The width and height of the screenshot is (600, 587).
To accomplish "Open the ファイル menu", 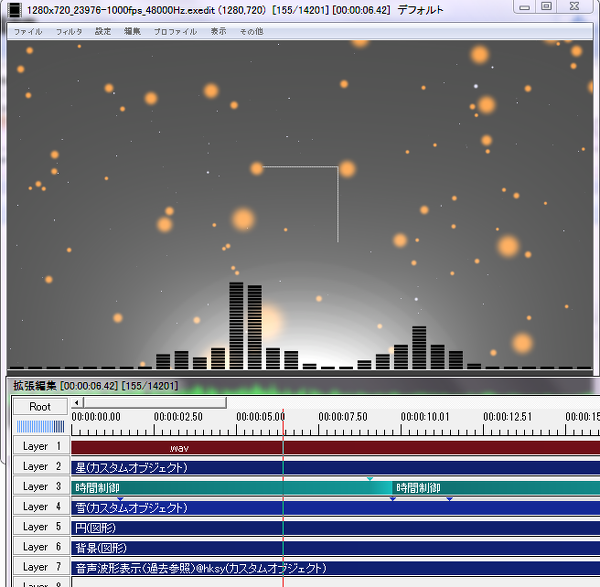I will pyautogui.click(x=28, y=32).
